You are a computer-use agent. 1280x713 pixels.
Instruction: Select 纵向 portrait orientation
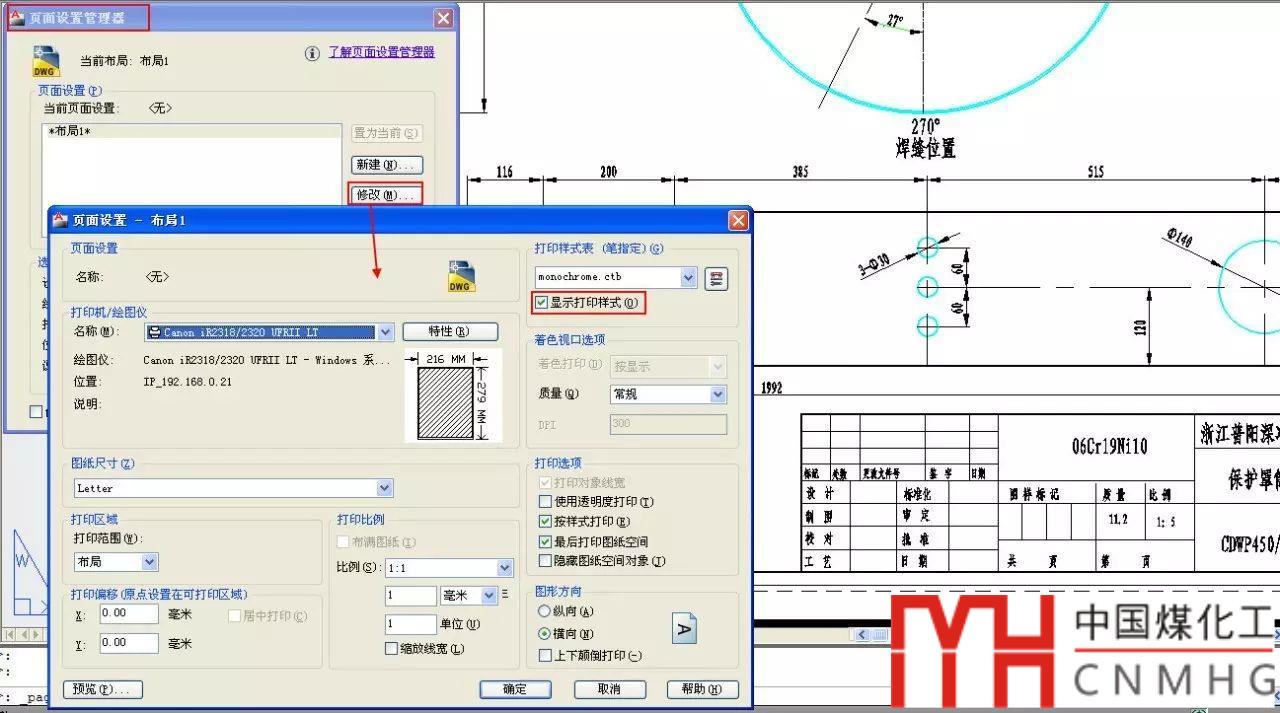(x=545, y=611)
